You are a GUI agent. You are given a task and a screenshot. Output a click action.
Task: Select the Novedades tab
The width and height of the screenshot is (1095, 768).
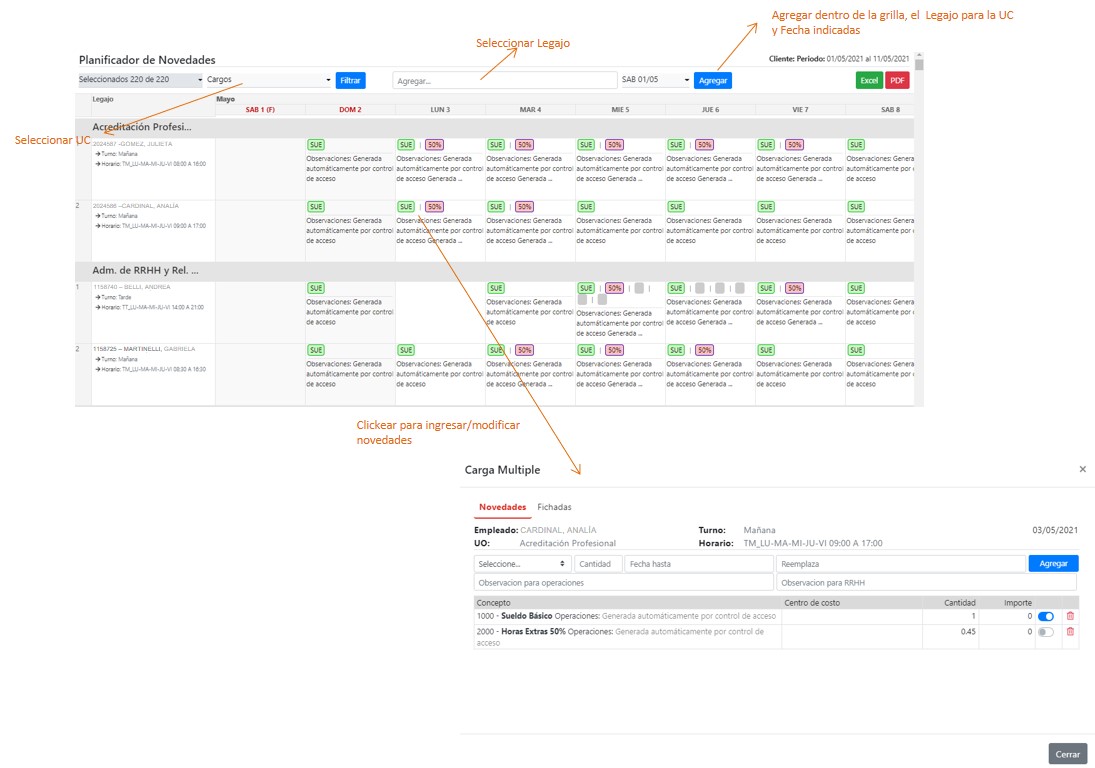point(502,507)
